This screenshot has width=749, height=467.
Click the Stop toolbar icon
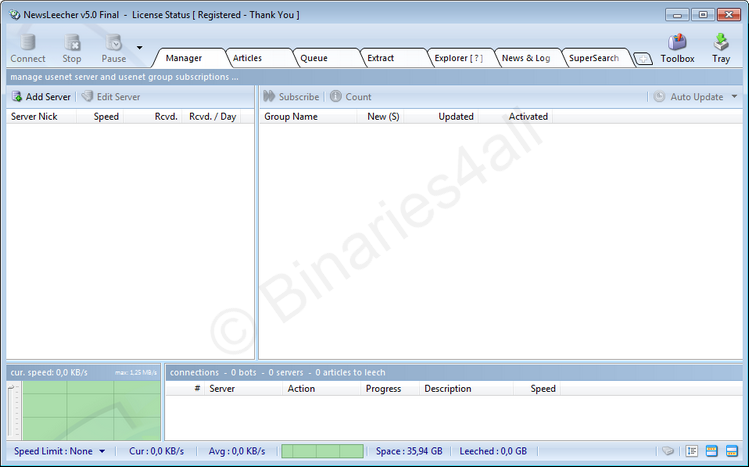click(x=72, y=48)
